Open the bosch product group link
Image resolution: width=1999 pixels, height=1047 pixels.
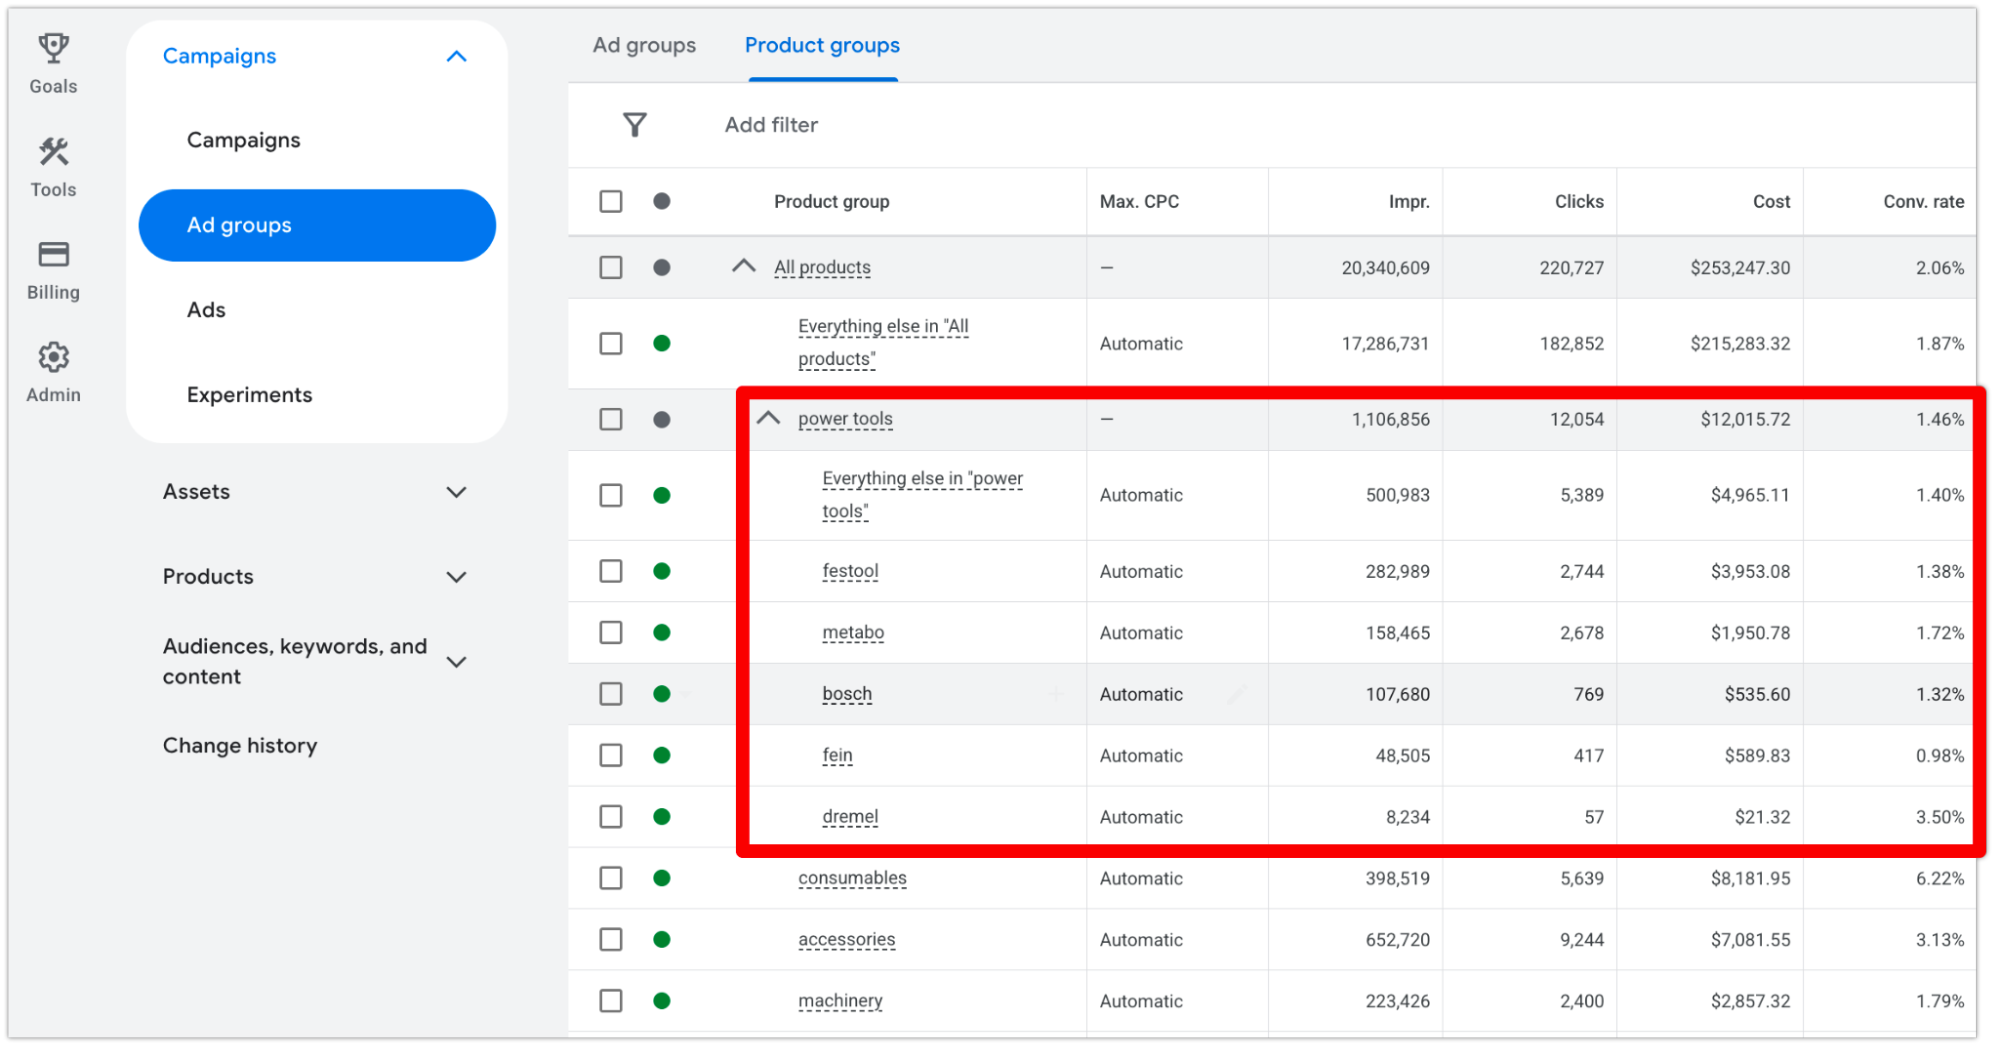[847, 694]
